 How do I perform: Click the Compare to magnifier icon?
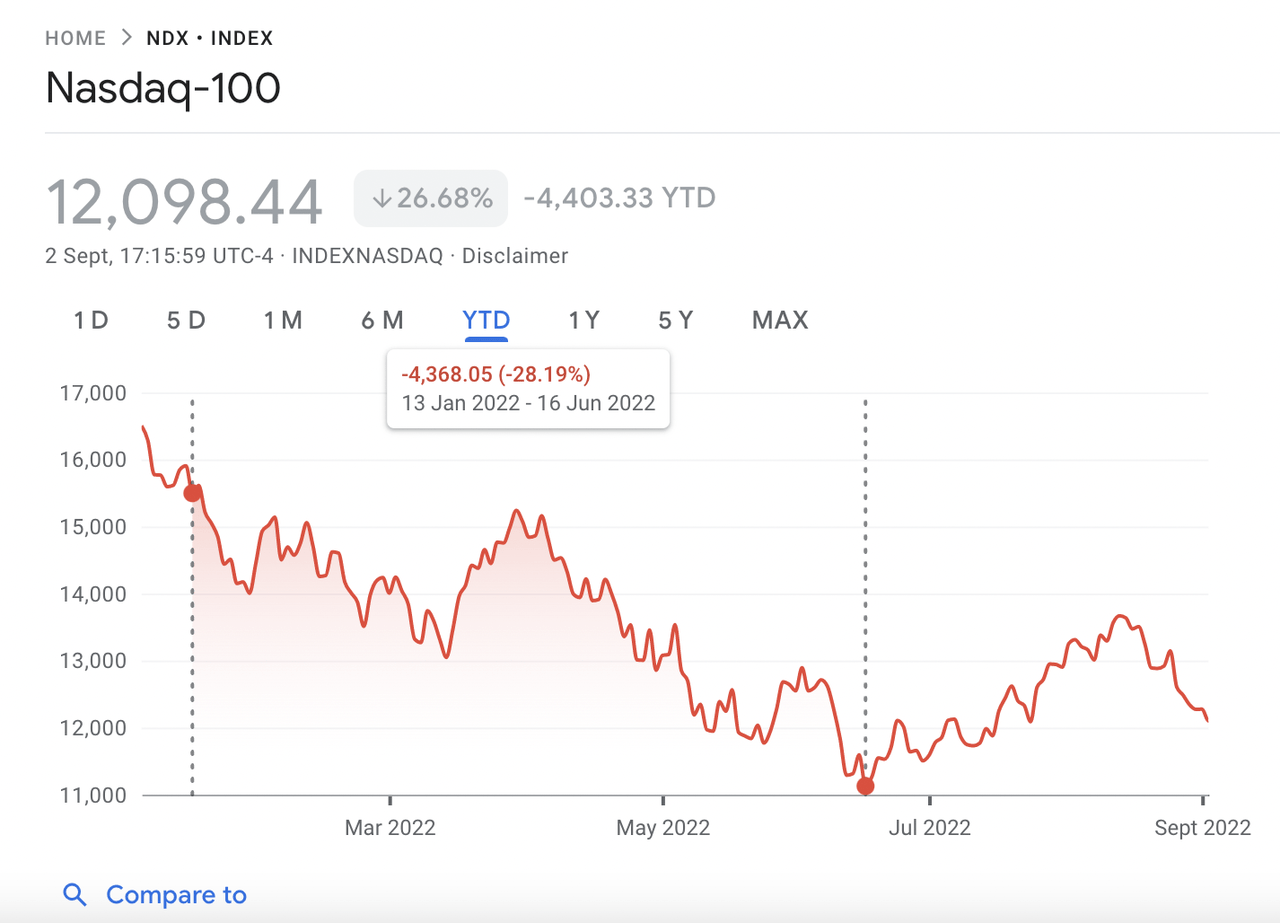coord(75,895)
